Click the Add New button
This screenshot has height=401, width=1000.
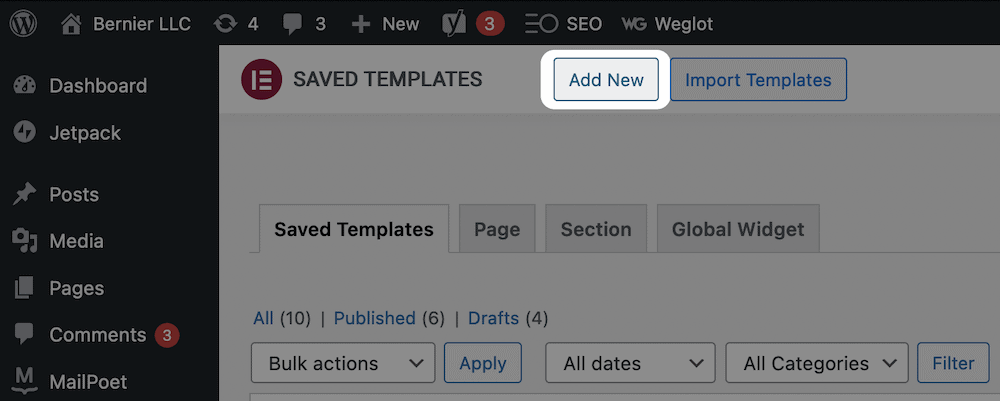(606, 80)
